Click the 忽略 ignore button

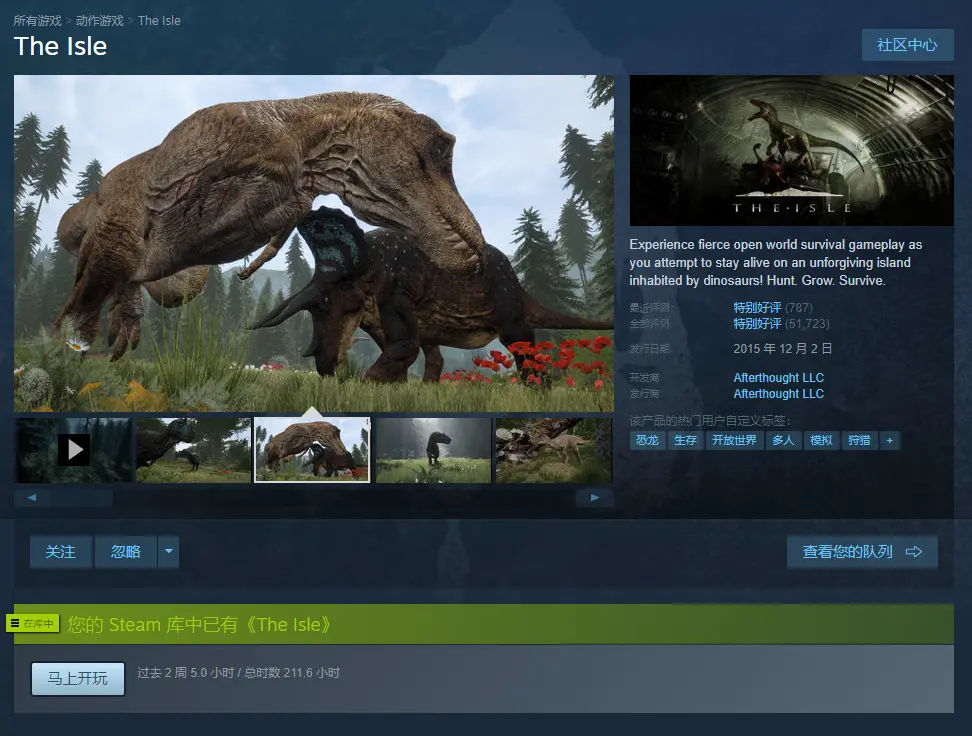126,551
